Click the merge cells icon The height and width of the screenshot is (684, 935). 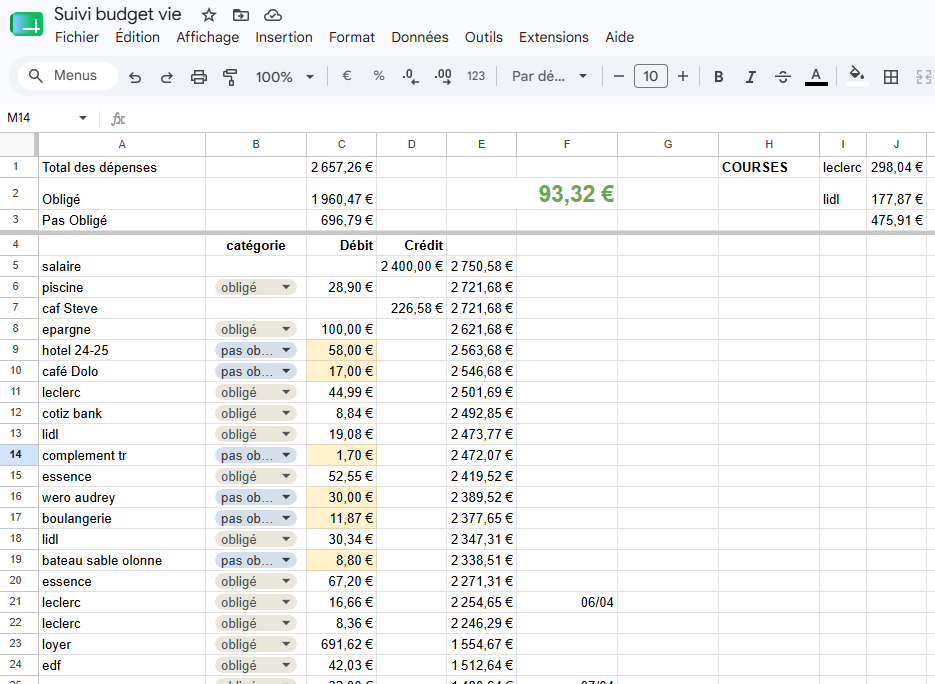(x=924, y=76)
